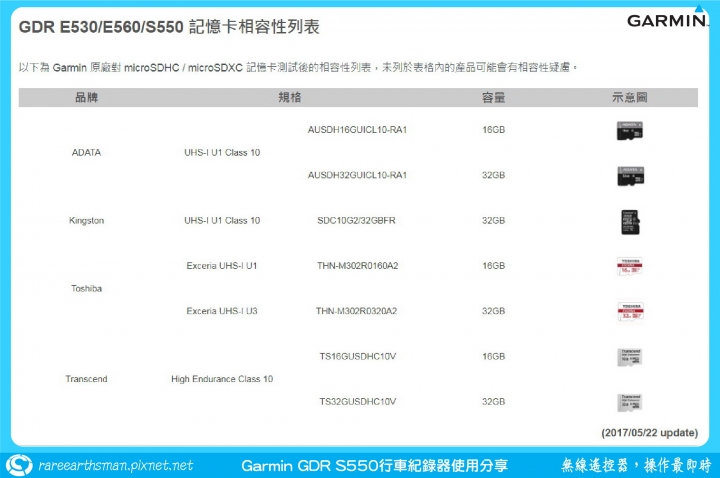Click the Transcend 32GB card image
720x478 pixels.
[x=630, y=402]
